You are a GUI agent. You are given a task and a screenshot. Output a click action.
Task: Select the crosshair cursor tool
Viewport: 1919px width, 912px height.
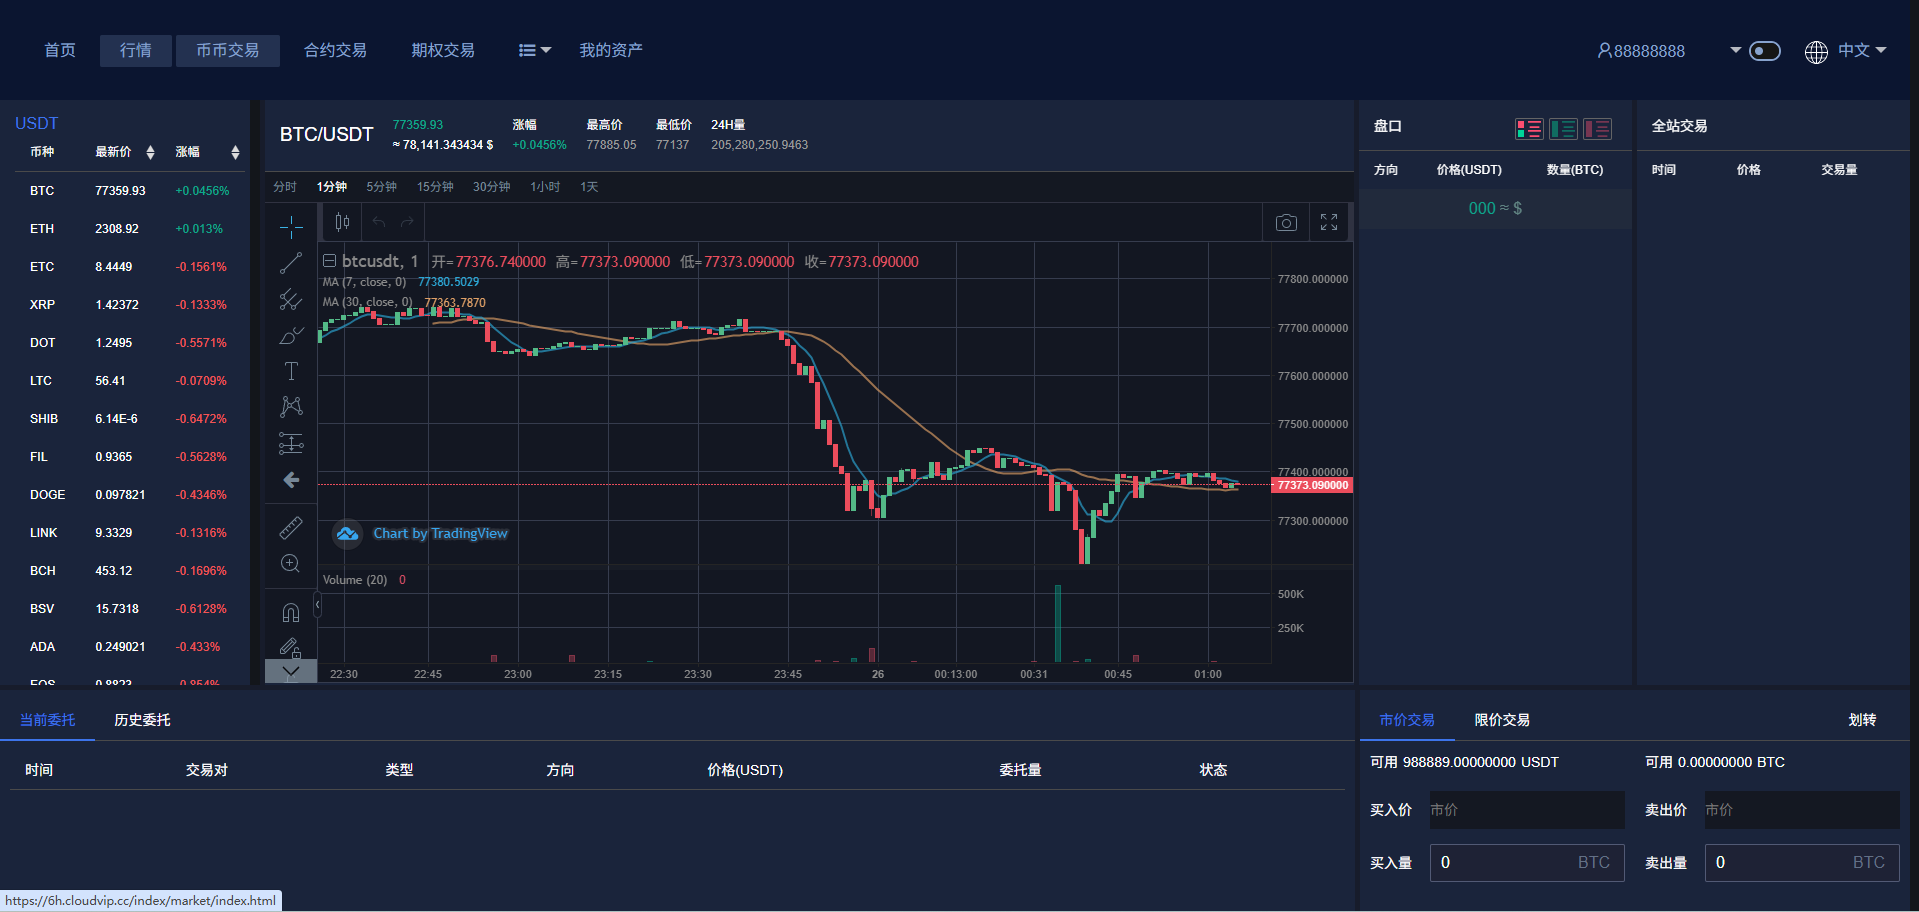pos(291,227)
